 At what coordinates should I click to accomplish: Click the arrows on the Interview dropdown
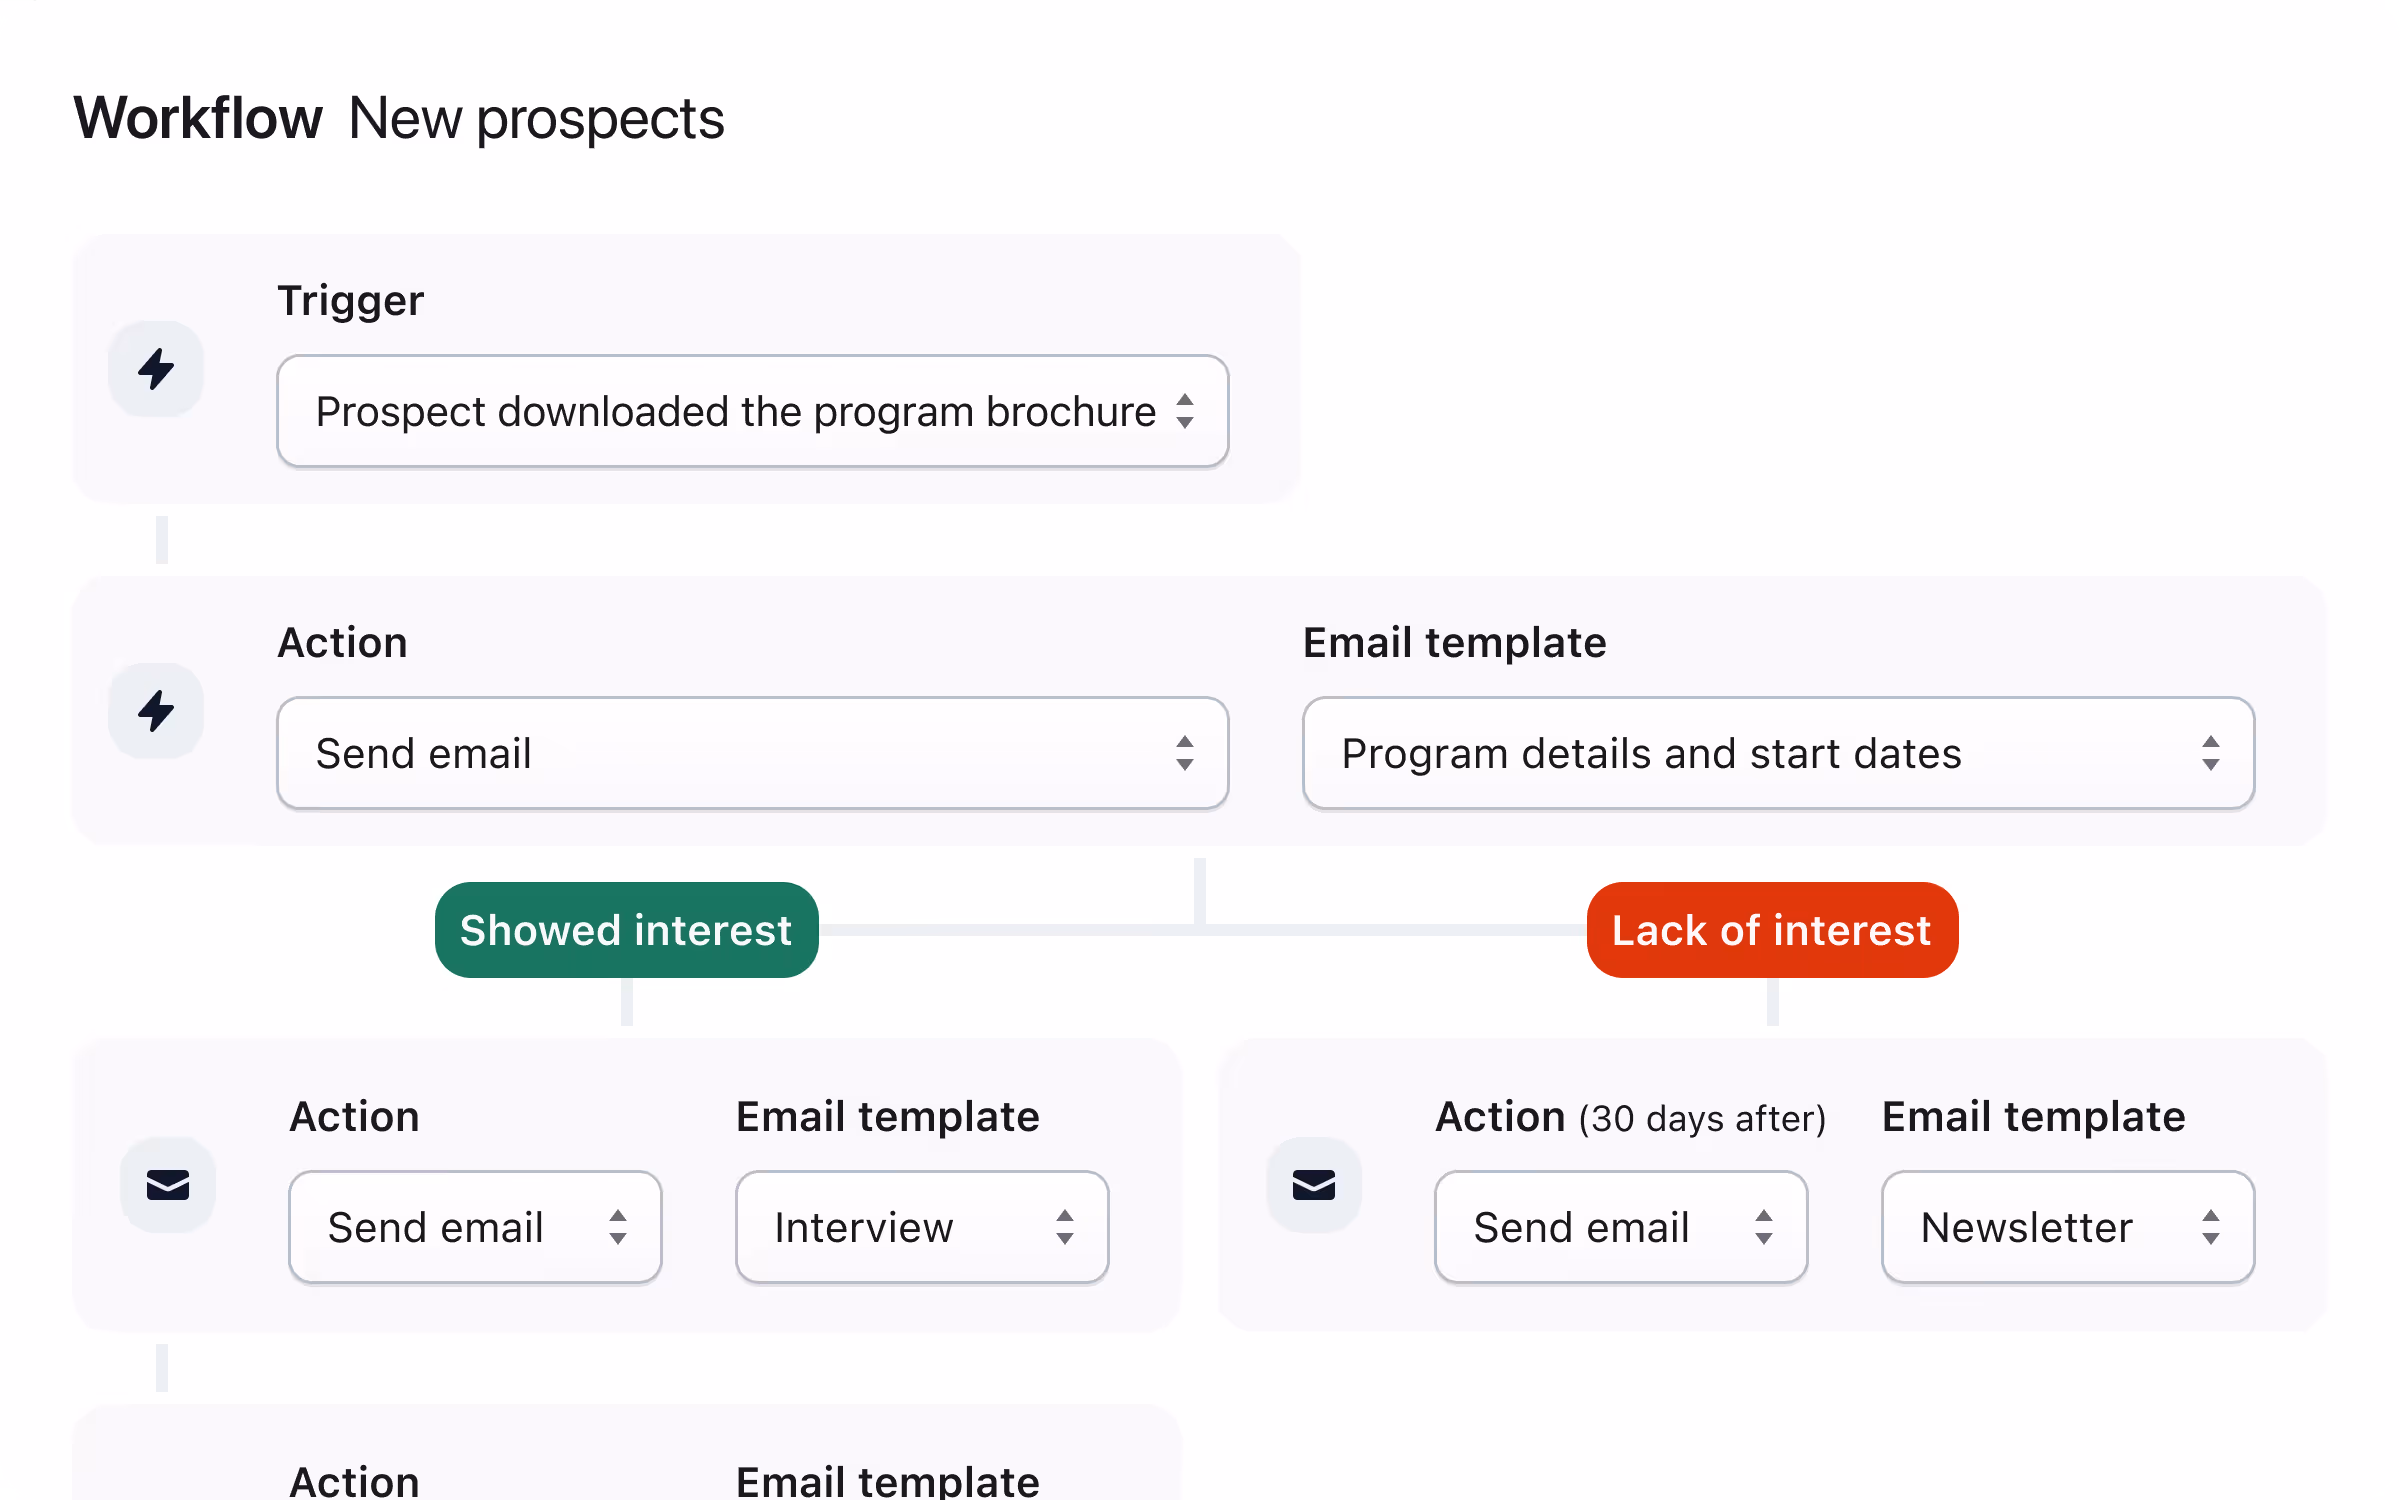(1065, 1227)
